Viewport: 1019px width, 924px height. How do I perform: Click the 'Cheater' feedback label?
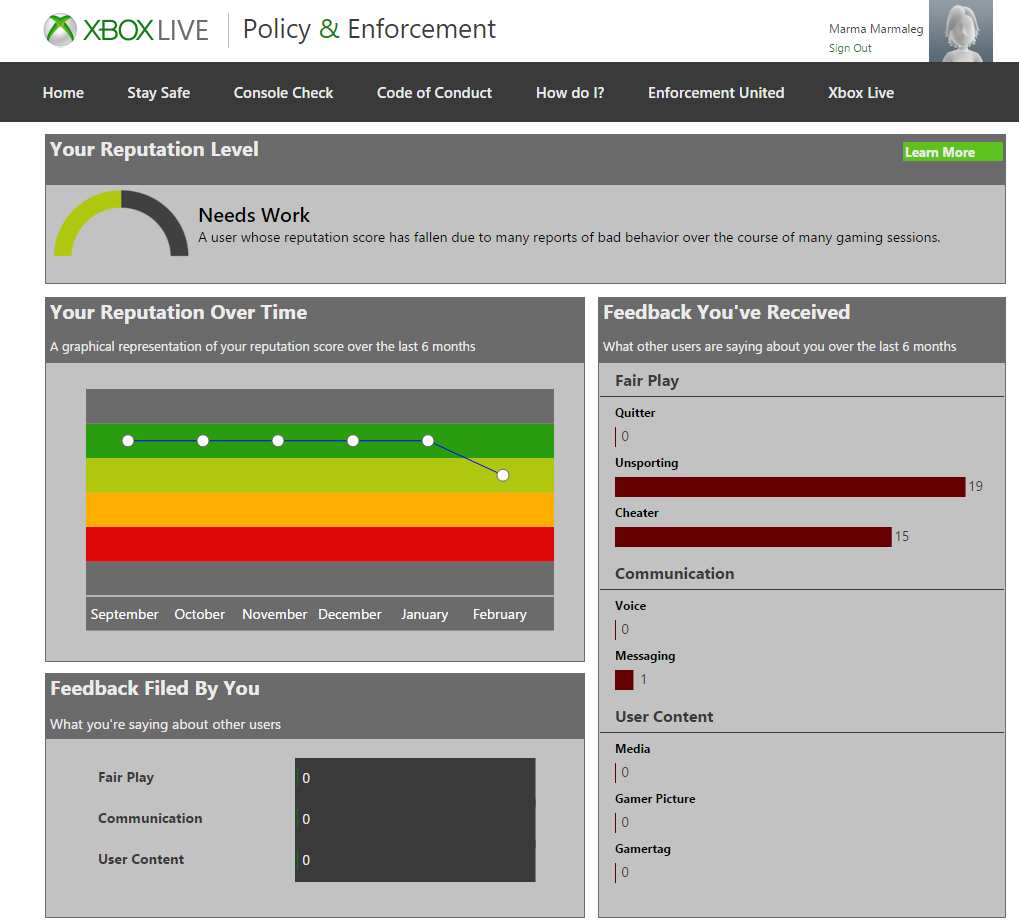click(x=637, y=513)
